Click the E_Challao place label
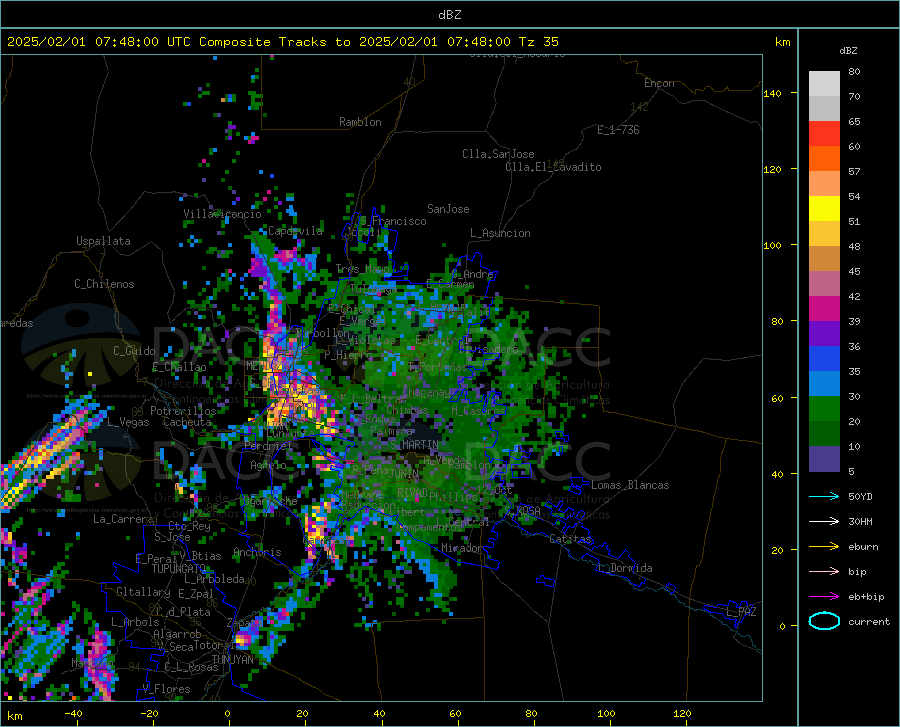Screen dimensions: 900x727 coord(179,367)
